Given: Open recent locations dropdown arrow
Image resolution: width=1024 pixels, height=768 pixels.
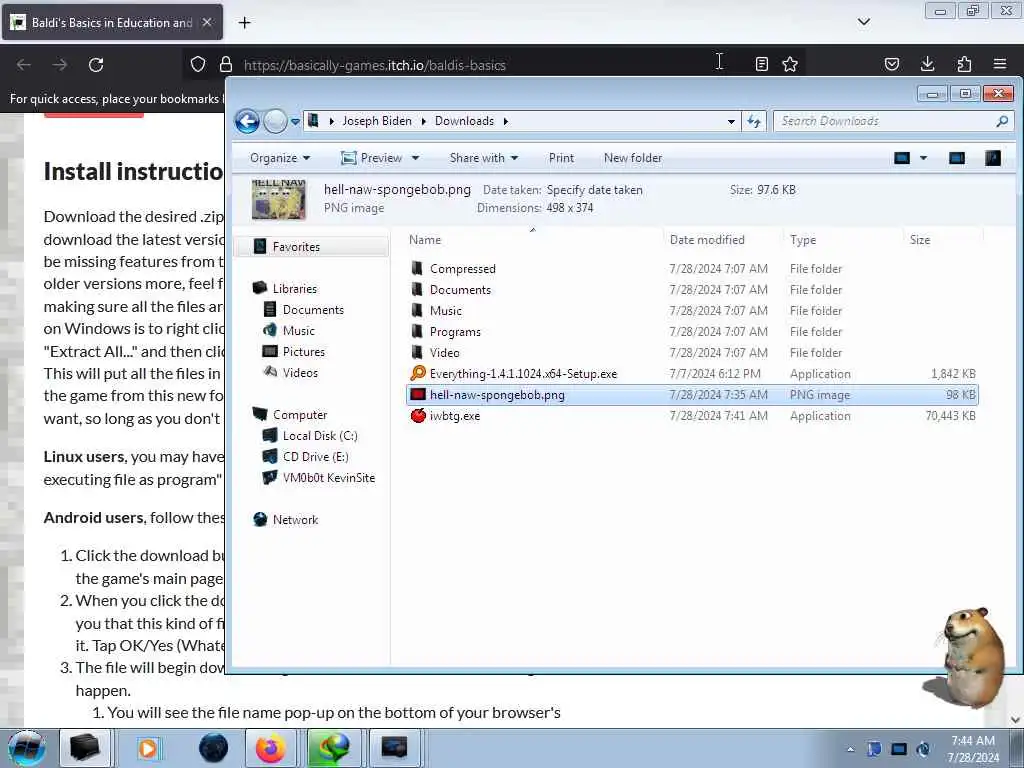Looking at the screenshot, I should point(295,121).
